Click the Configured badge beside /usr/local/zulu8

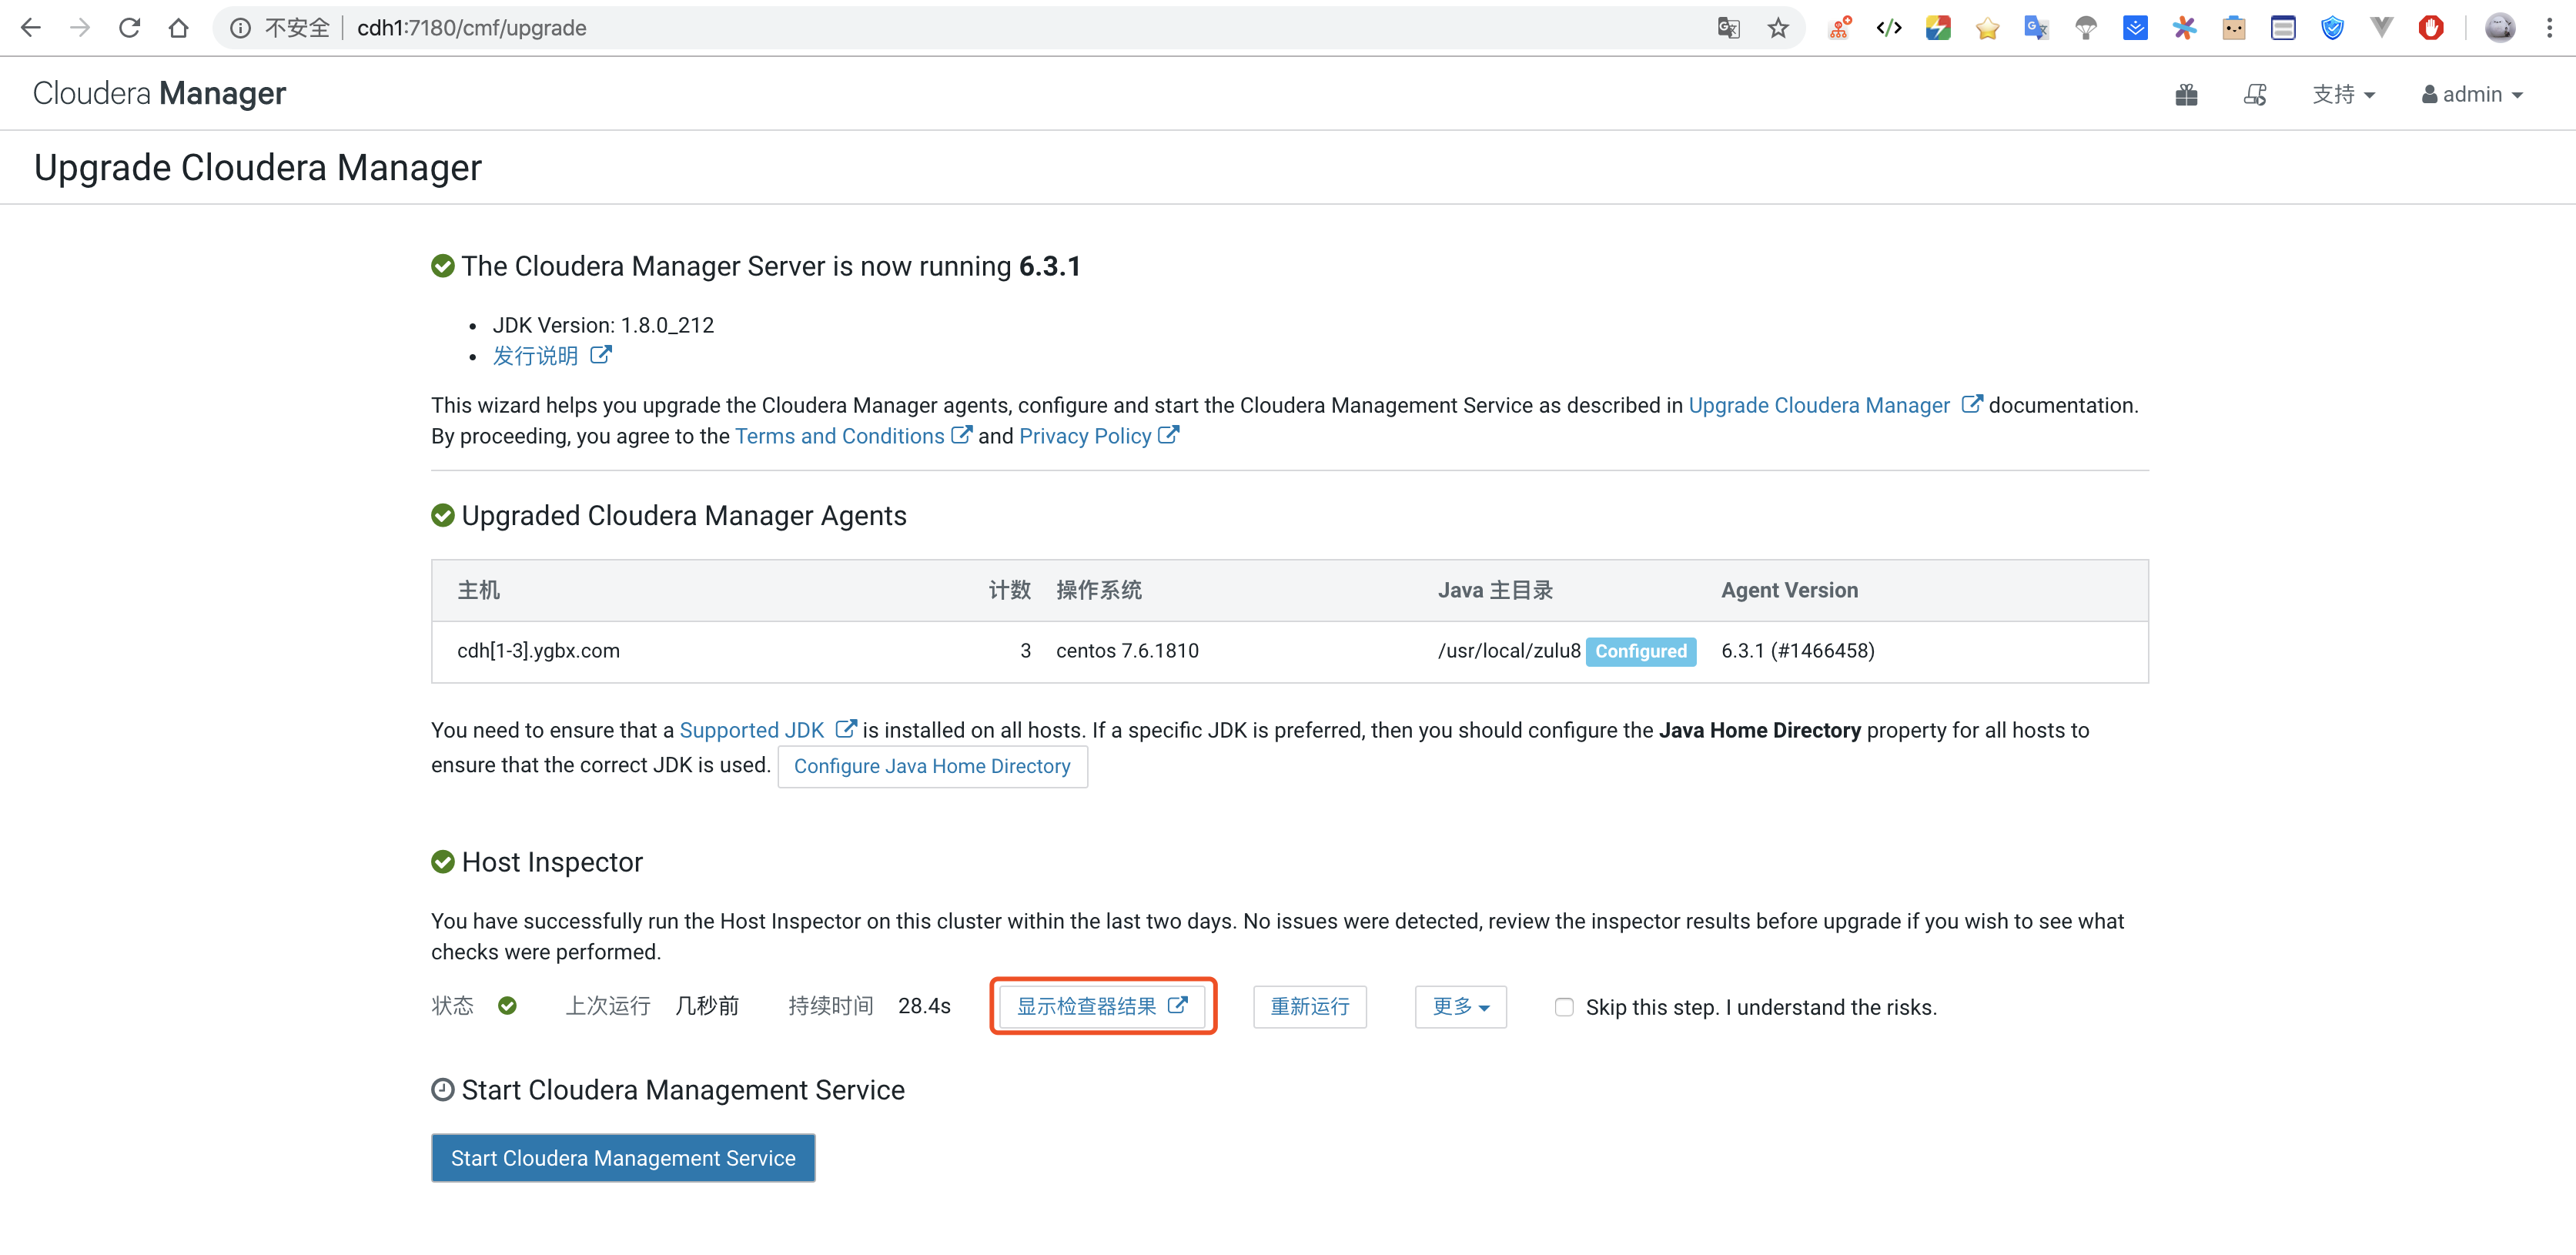pos(1640,651)
